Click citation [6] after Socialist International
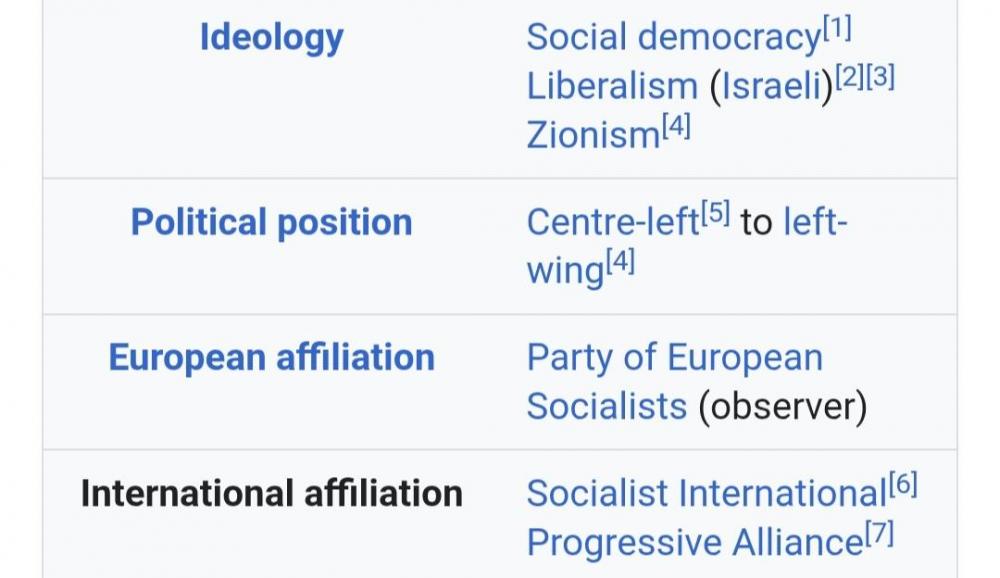1000x578 pixels. (x=902, y=486)
